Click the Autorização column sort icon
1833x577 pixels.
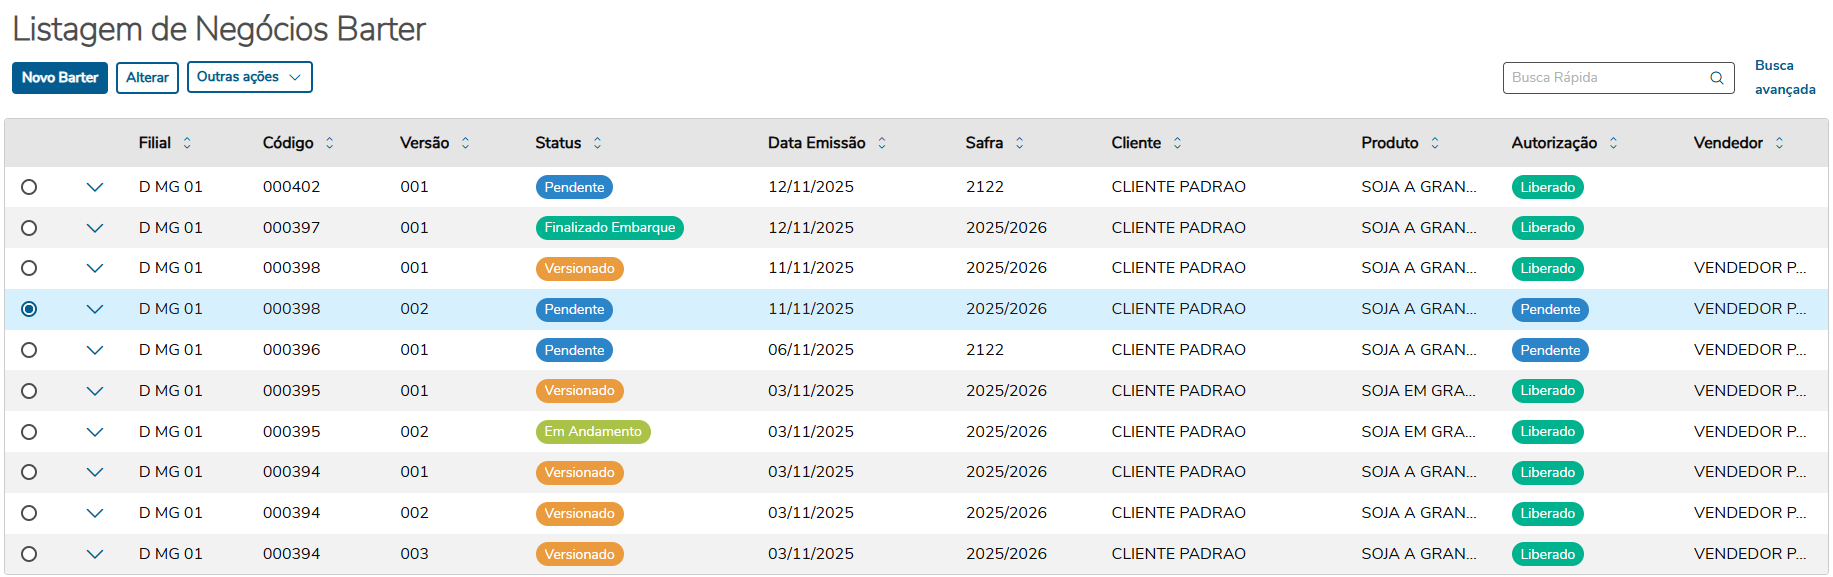1613,143
